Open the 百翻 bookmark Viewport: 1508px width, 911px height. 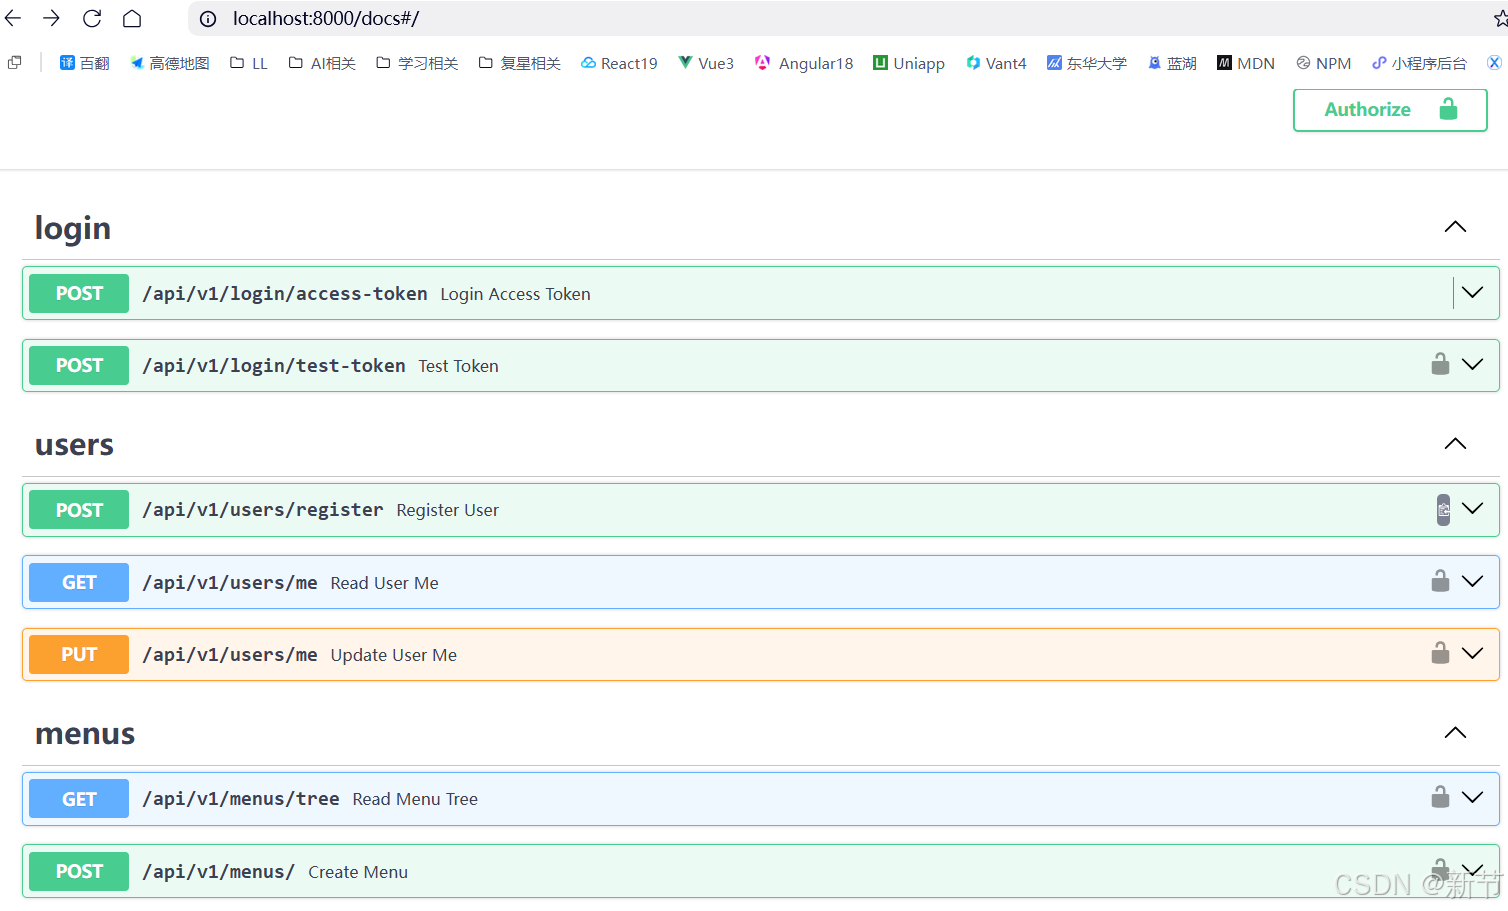(x=85, y=63)
